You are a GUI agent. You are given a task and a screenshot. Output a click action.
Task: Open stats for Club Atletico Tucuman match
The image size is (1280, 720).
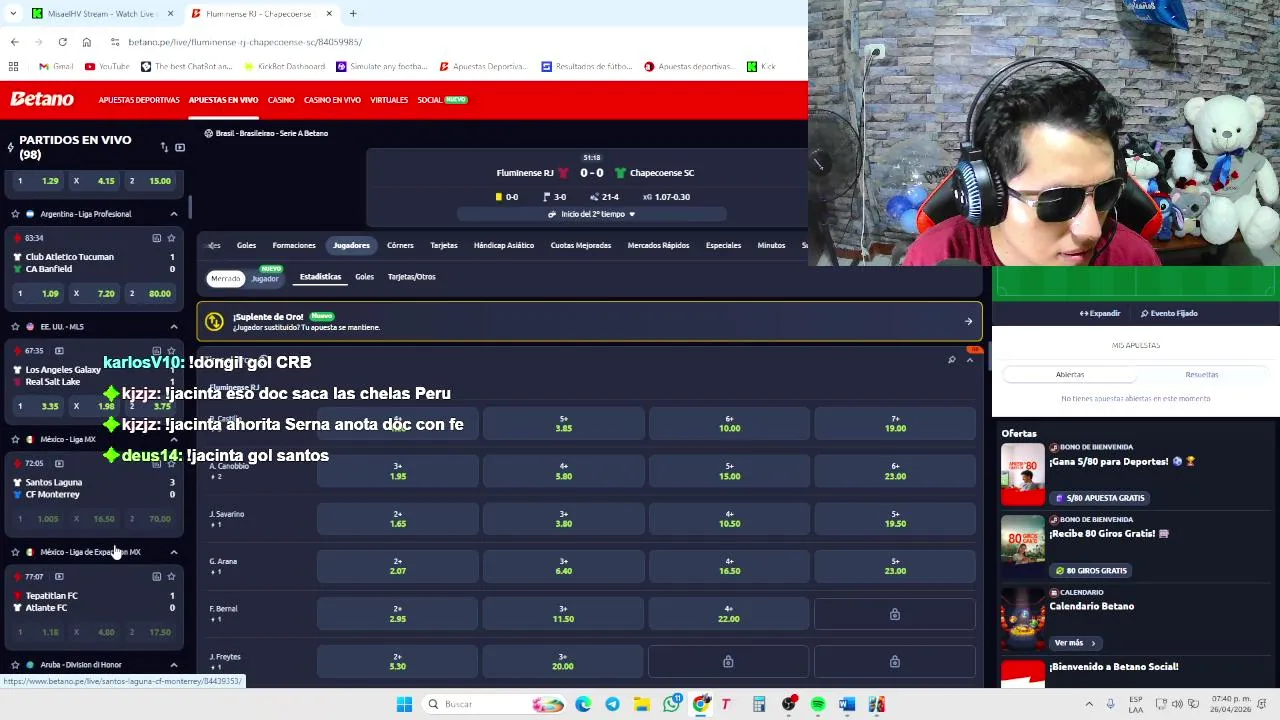coord(156,238)
